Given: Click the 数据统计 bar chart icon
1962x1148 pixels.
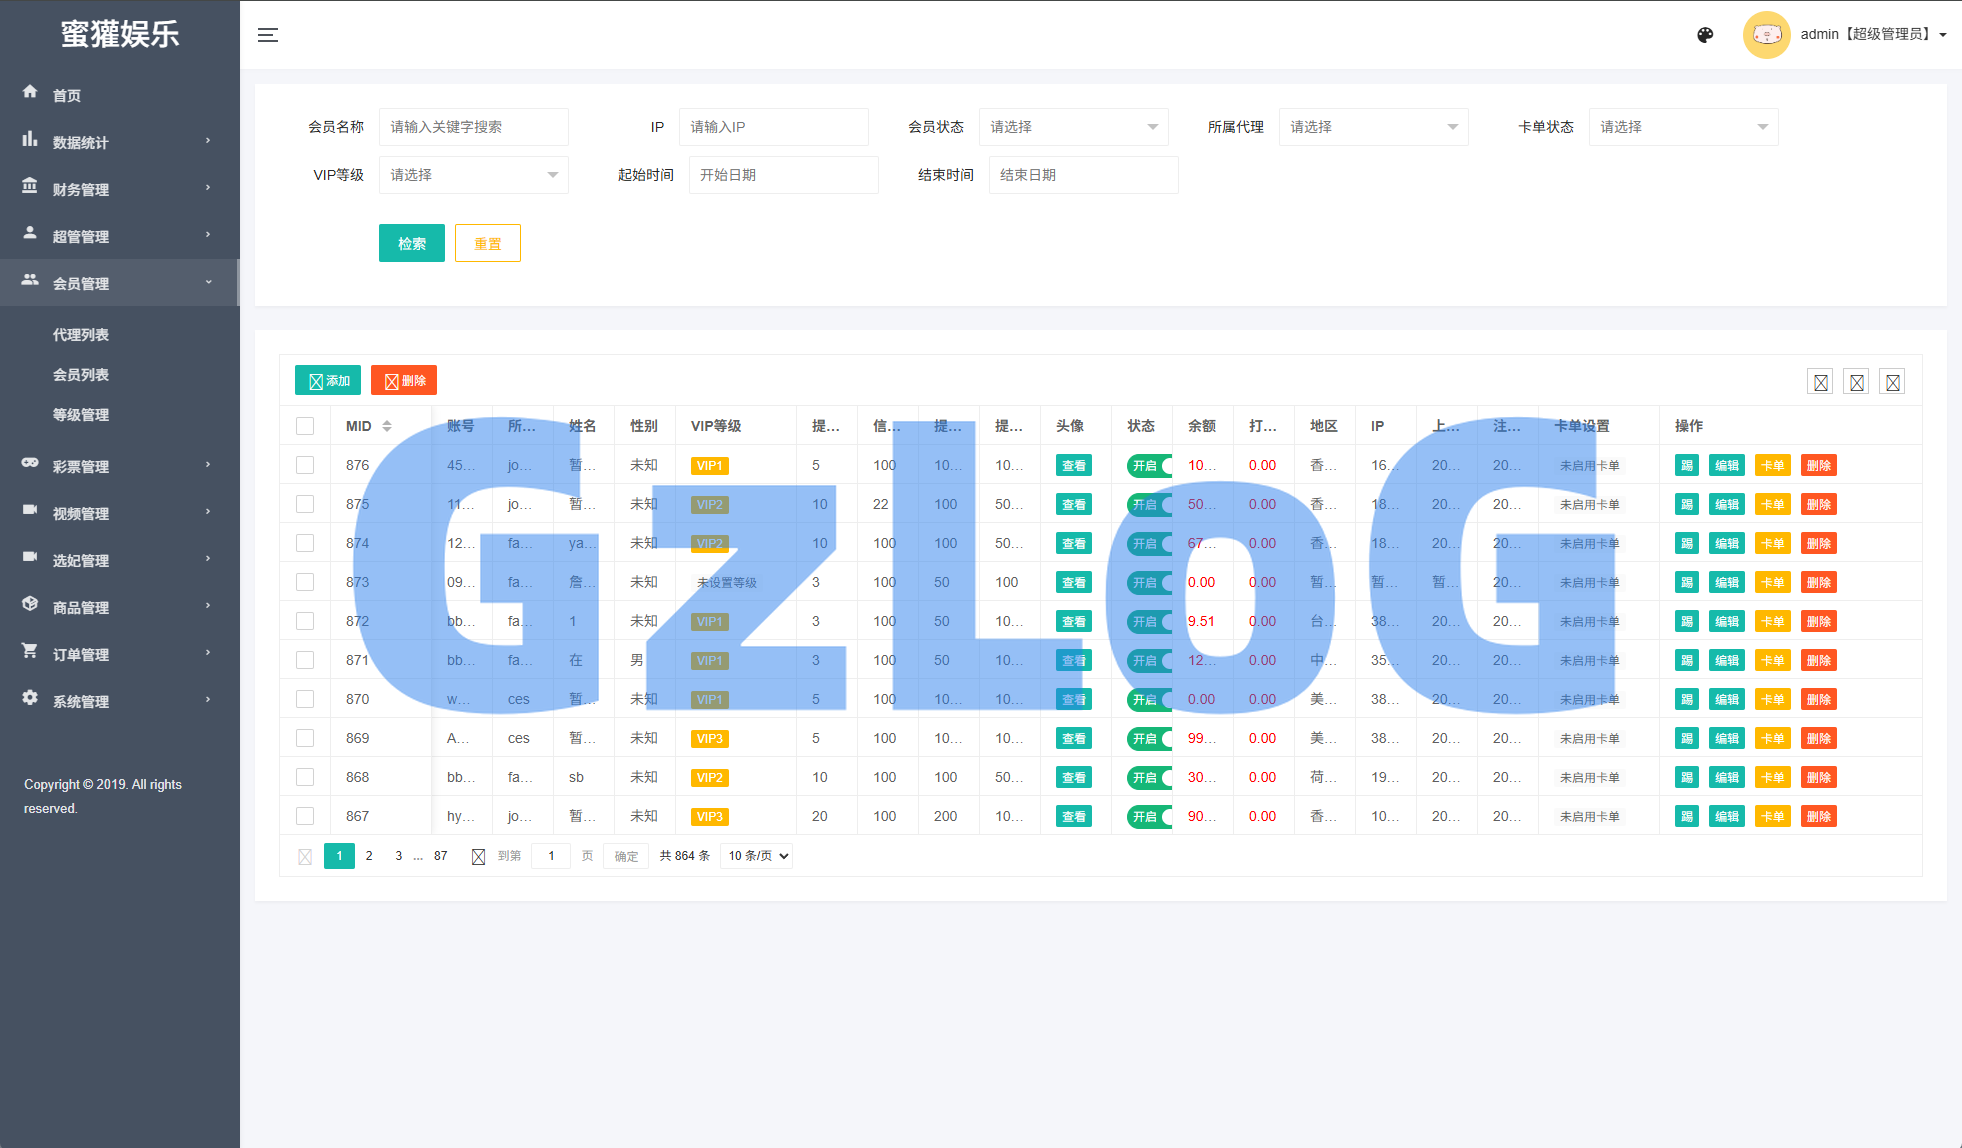Looking at the screenshot, I should pyautogui.click(x=30, y=139).
